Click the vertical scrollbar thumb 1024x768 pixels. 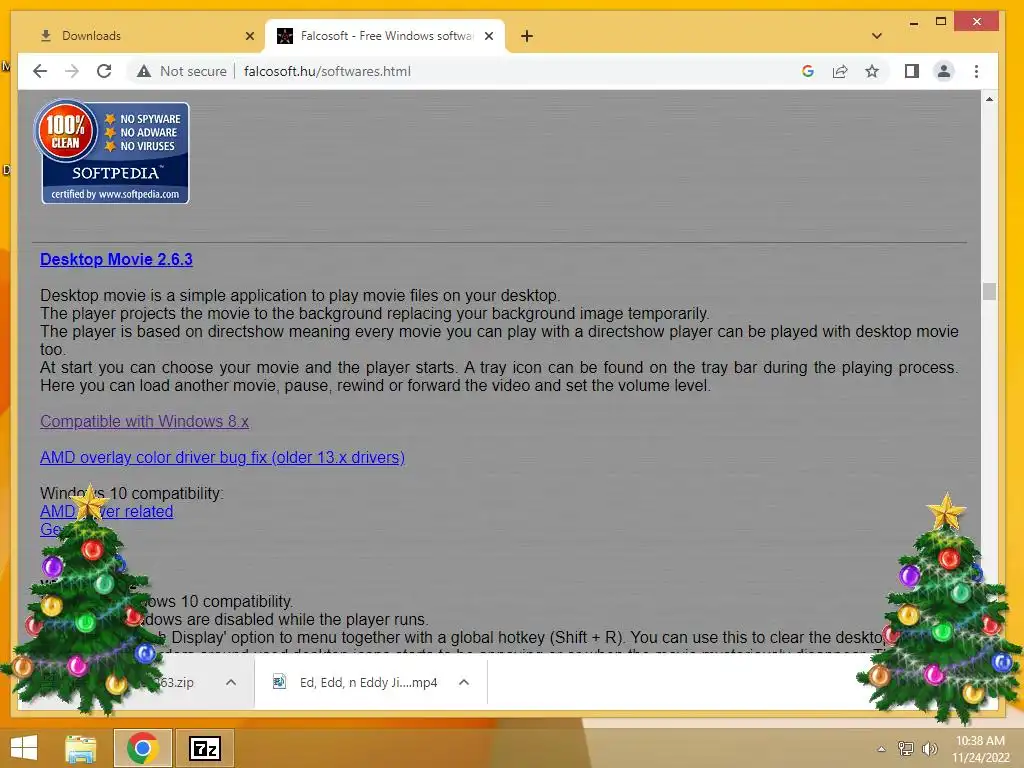(989, 291)
